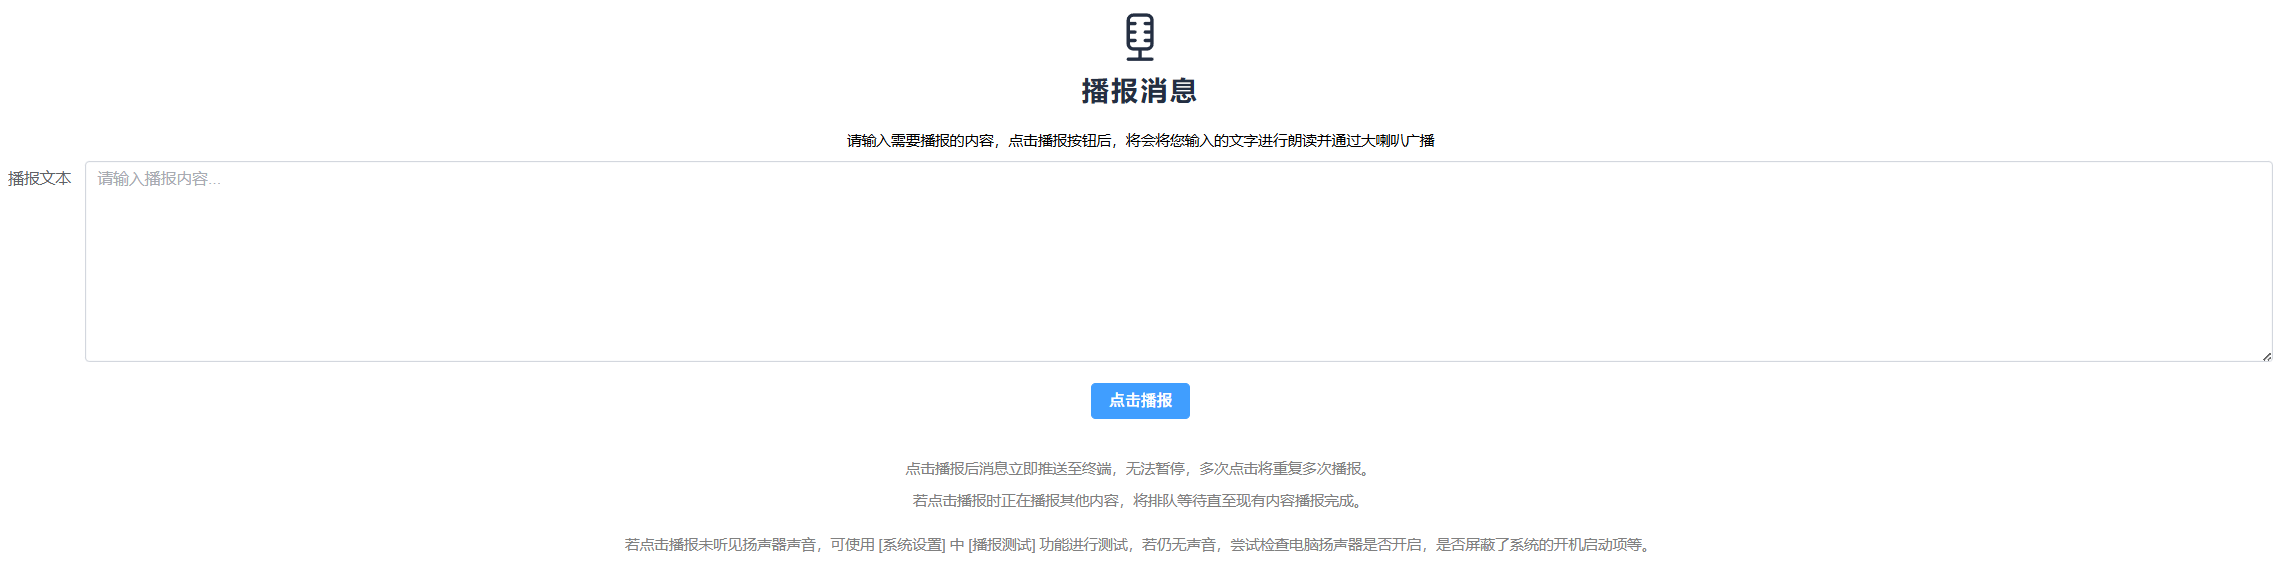Click the 播报文本 field label
Image resolution: width=2288 pixels, height=566 pixels.
40,179
